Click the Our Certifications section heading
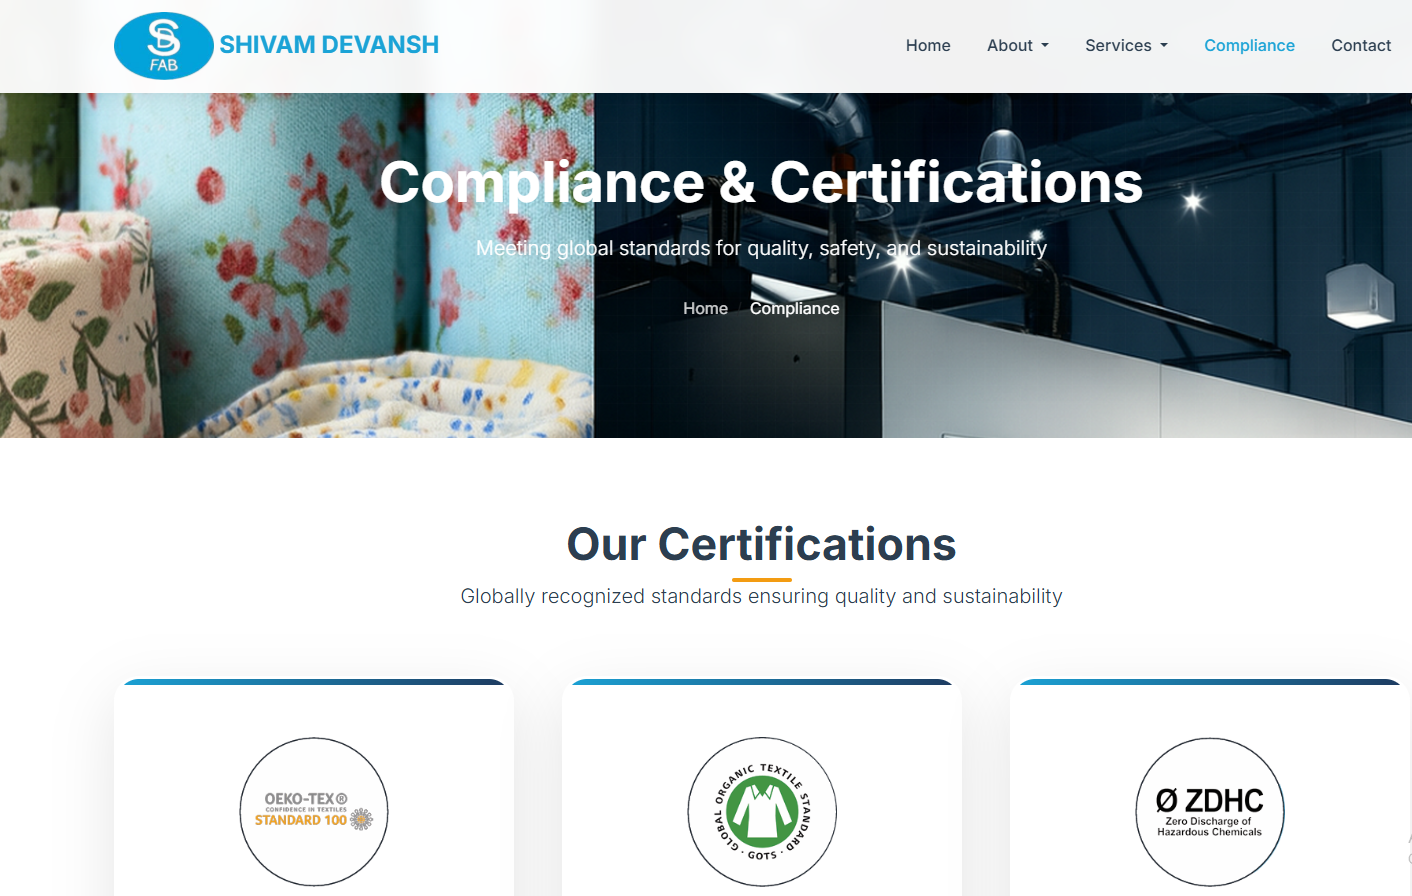This screenshot has height=896, width=1412. click(761, 544)
